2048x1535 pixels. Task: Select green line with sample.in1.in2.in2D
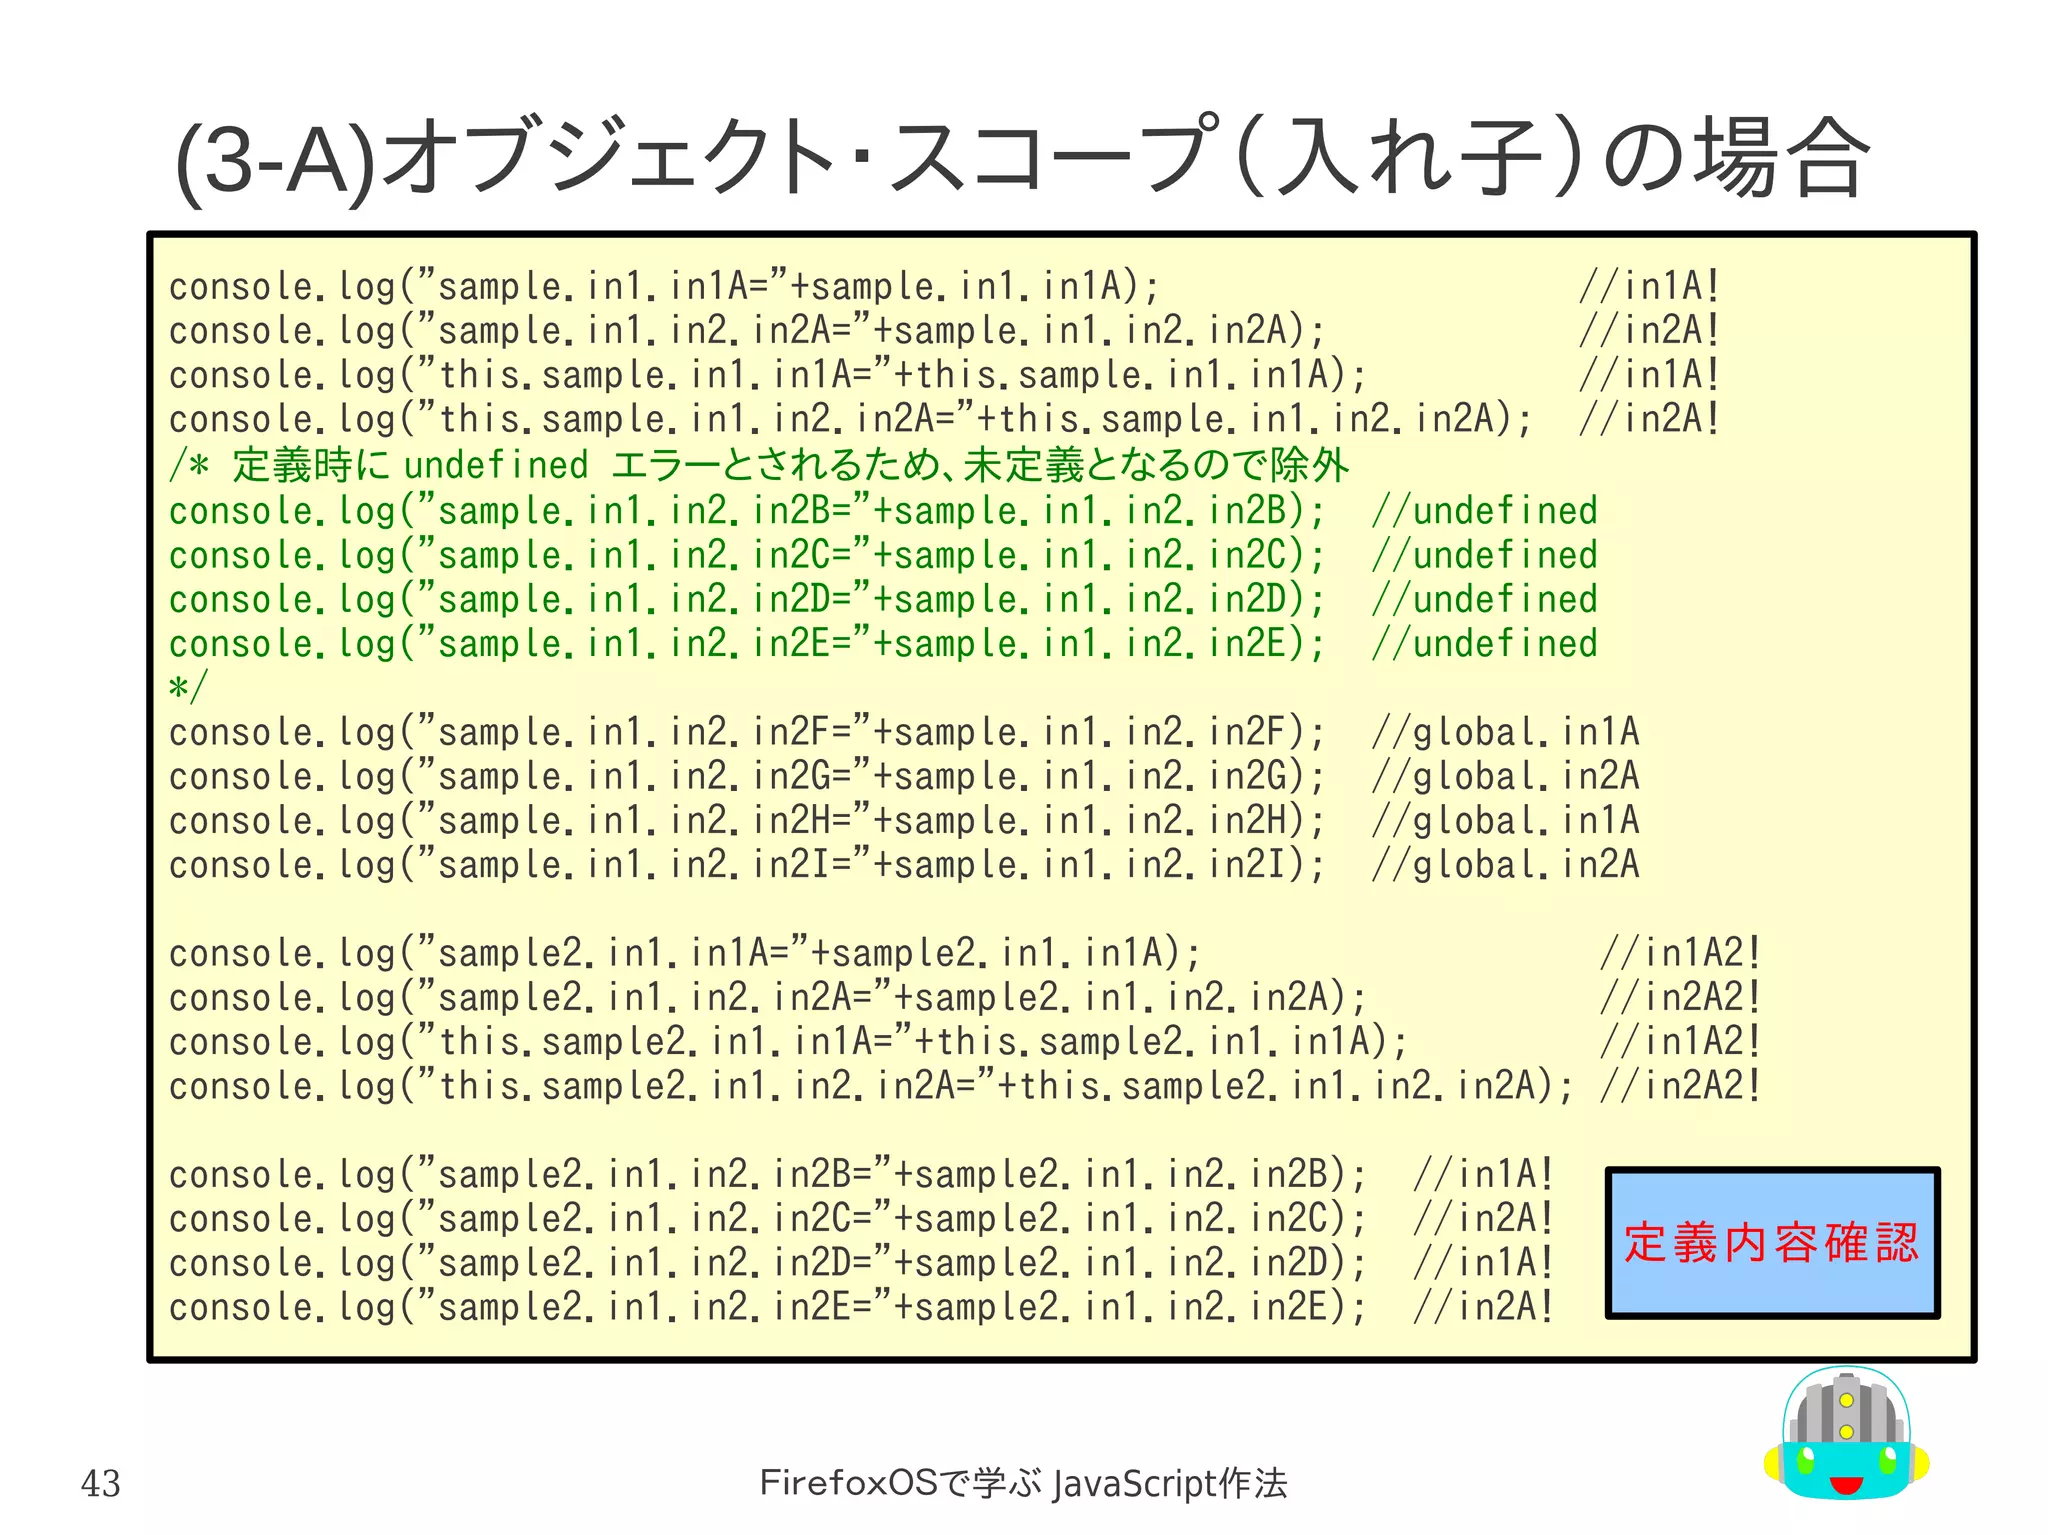tap(883, 599)
